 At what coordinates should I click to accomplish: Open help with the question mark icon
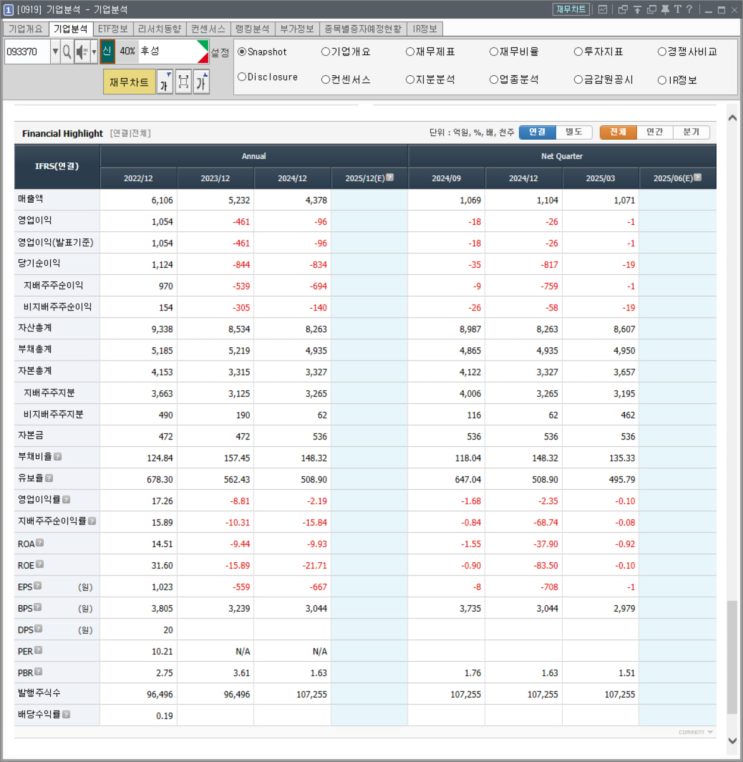click(x=689, y=9)
